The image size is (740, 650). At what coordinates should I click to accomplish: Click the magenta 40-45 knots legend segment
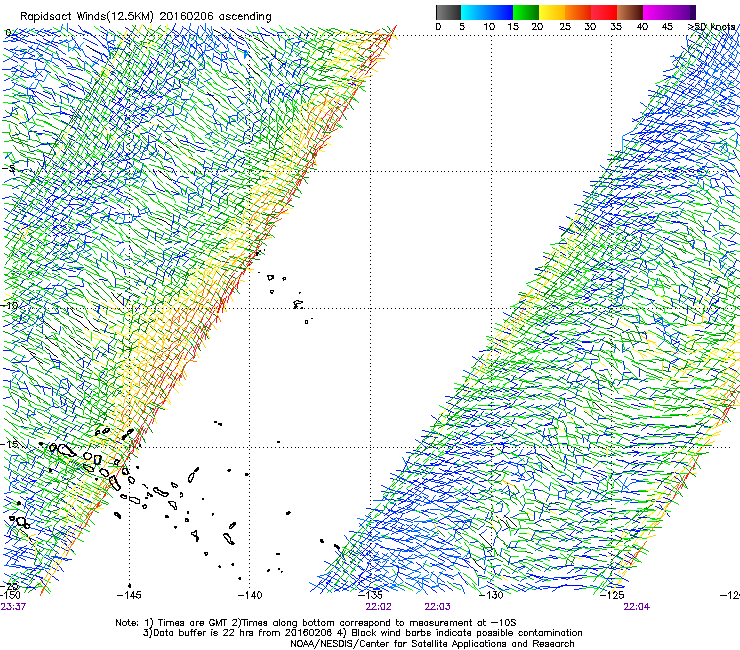[656, 12]
